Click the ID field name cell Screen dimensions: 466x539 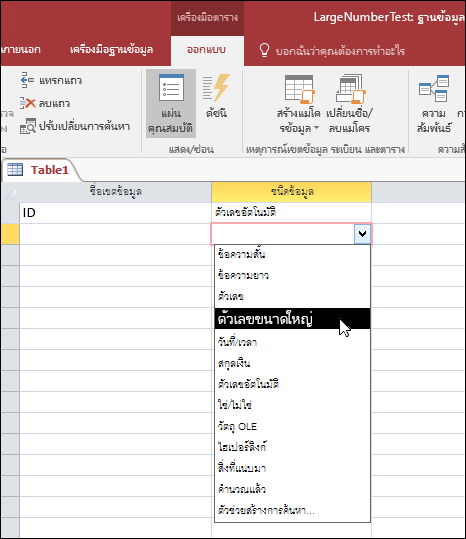pyautogui.click(x=115, y=213)
